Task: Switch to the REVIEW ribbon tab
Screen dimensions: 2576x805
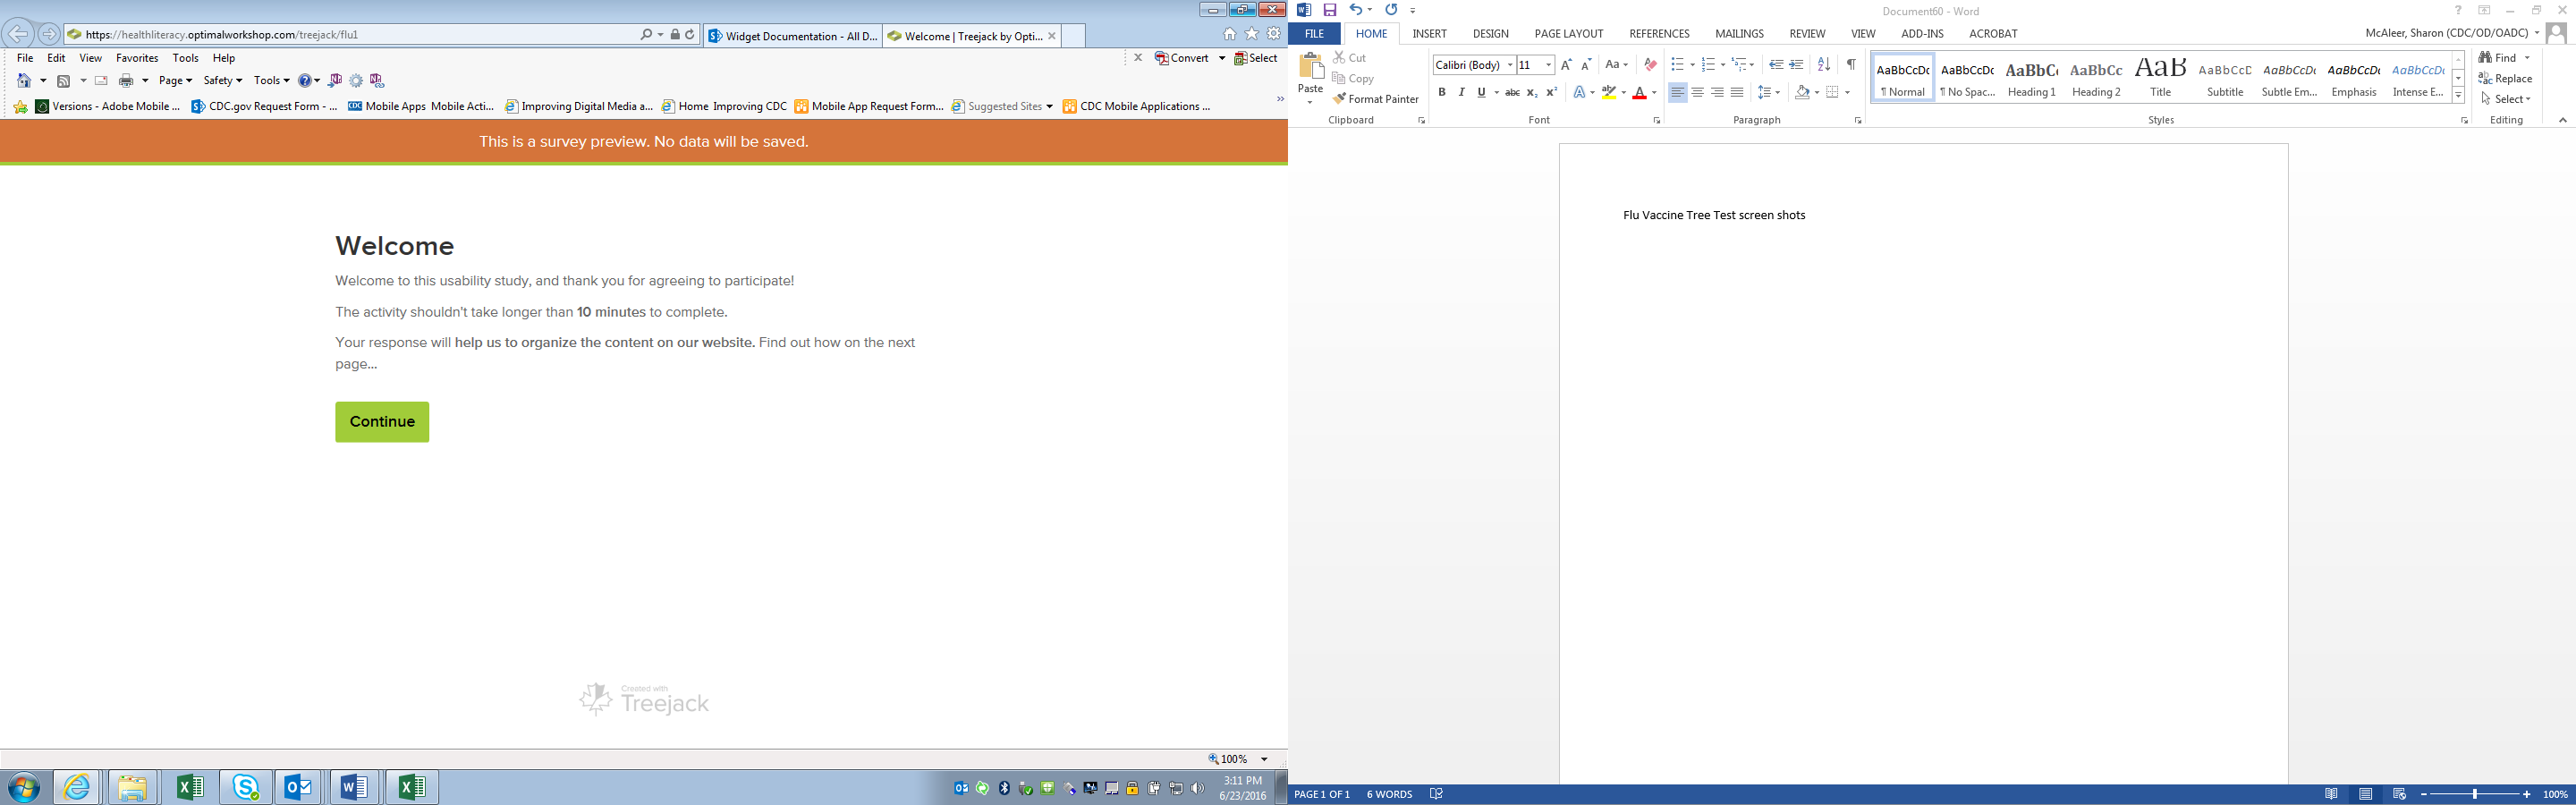Action: click(x=1807, y=34)
